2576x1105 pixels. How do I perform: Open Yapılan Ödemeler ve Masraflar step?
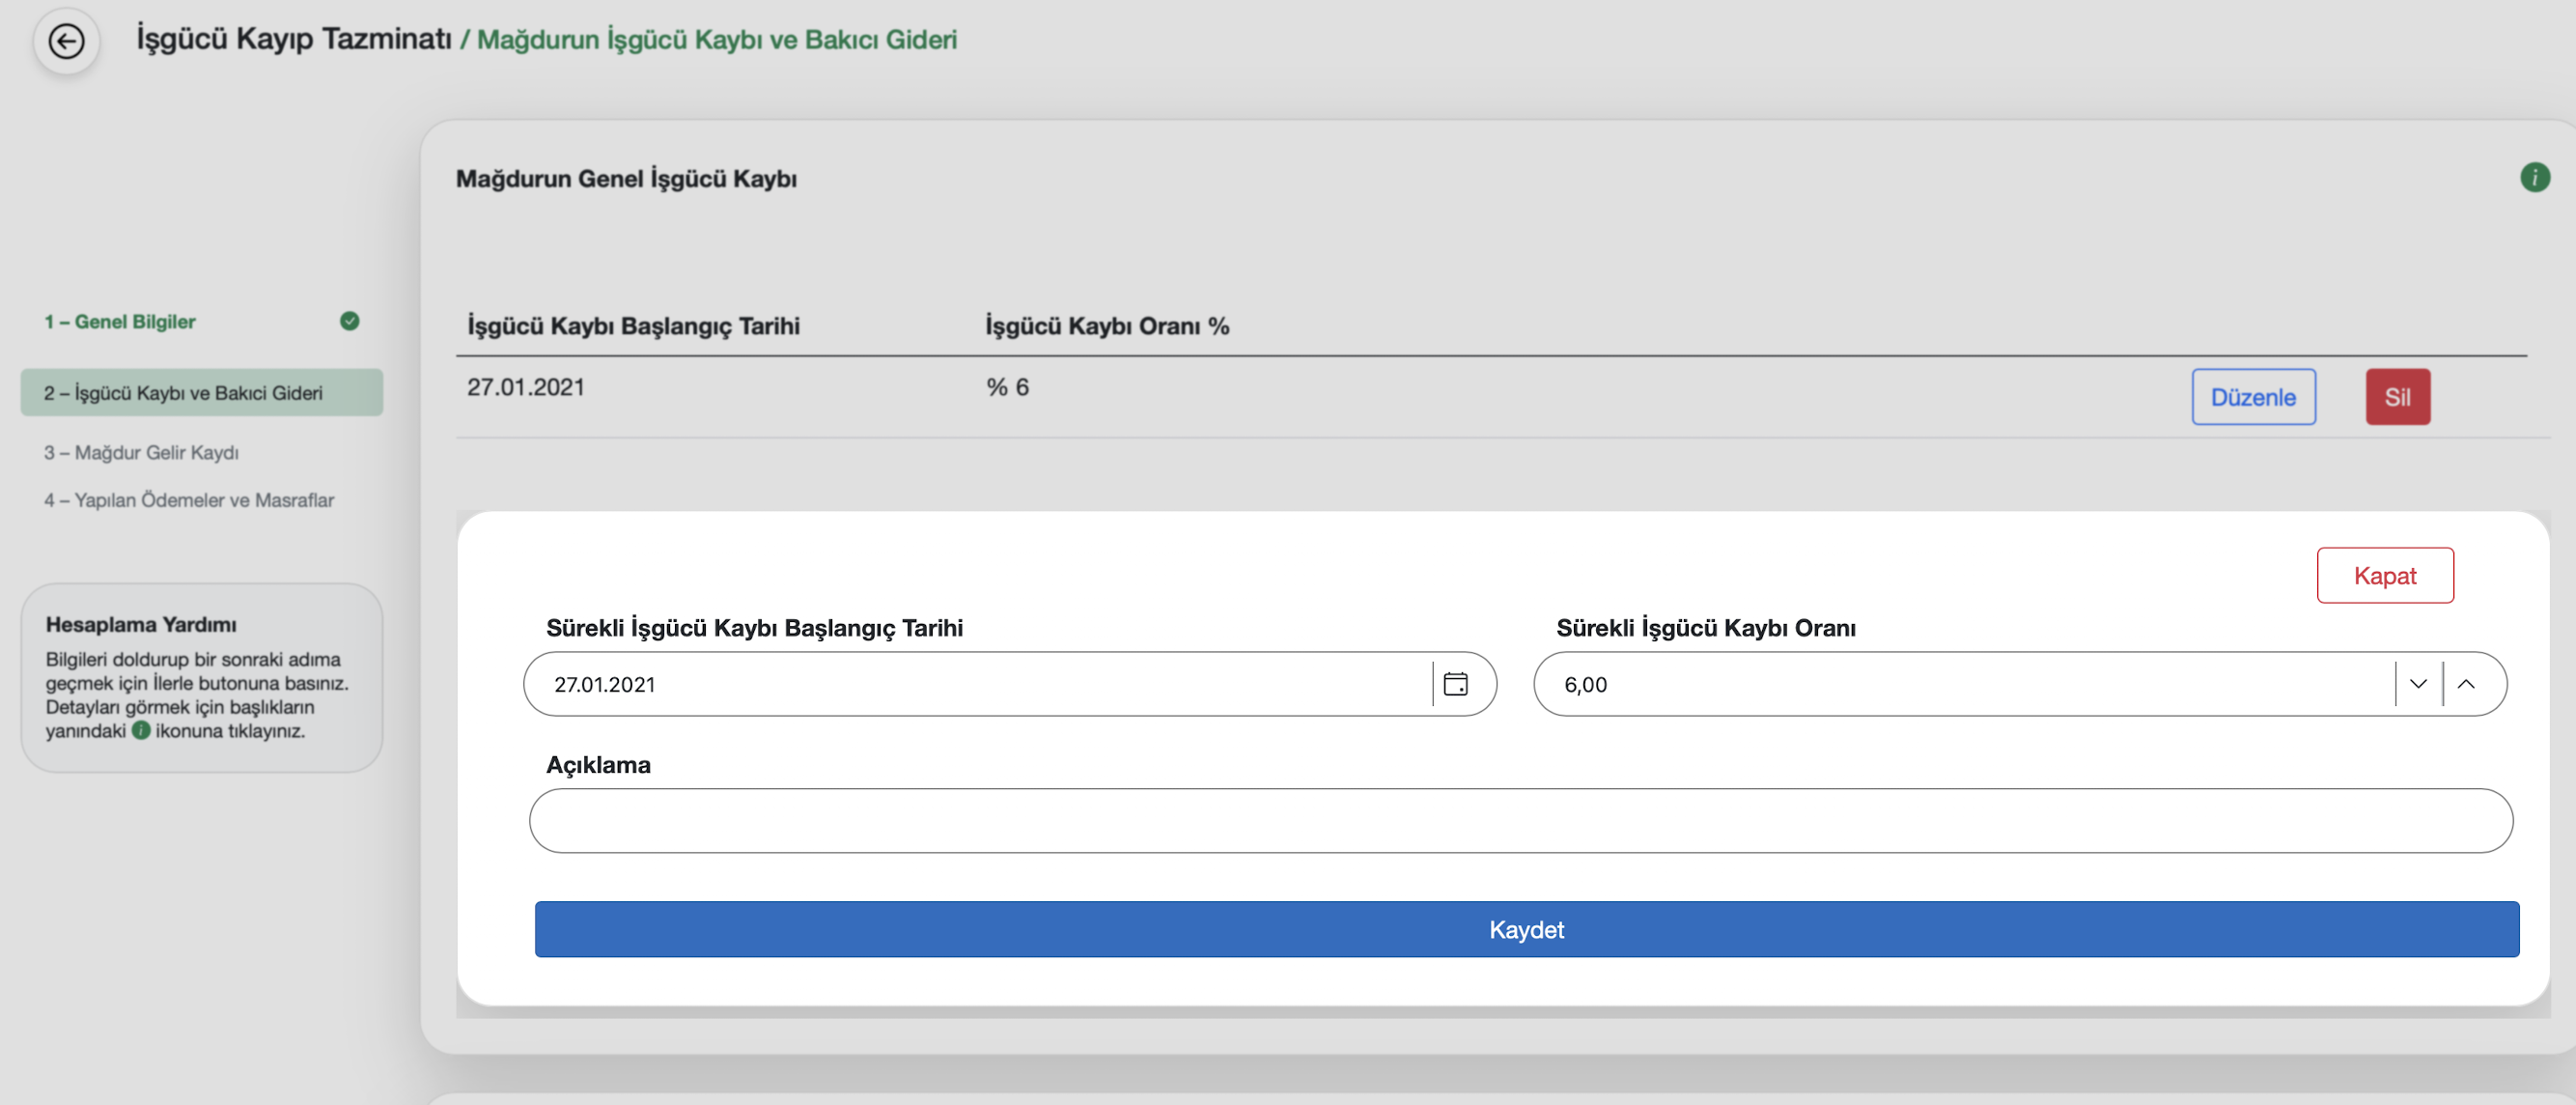click(x=189, y=500)
